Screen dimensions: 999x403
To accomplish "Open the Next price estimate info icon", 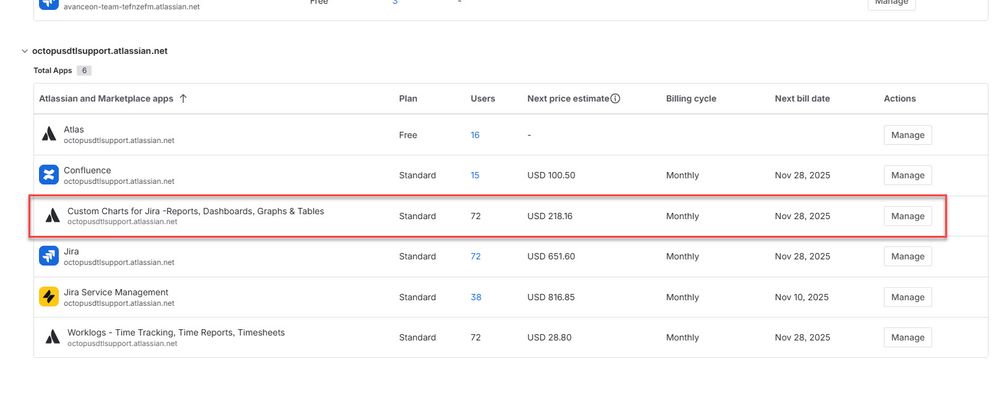I will click(x=615, y=99).
